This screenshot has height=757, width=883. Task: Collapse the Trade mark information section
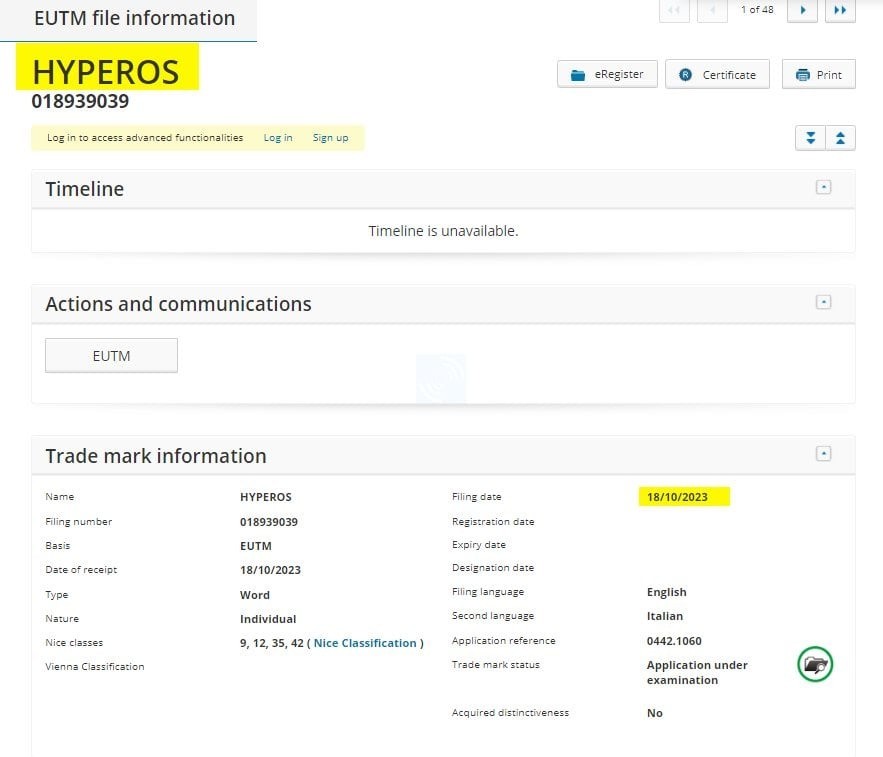click(x=823, y=454)
